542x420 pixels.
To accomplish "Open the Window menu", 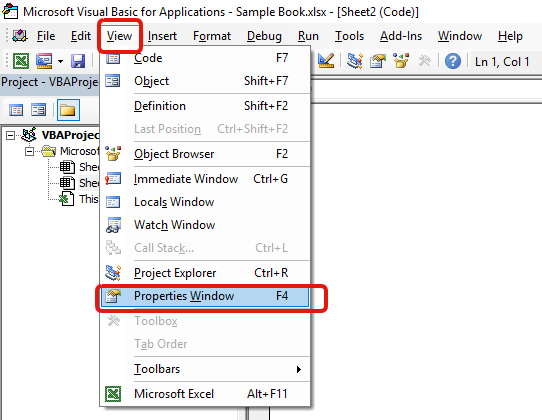I will point(460,36).
